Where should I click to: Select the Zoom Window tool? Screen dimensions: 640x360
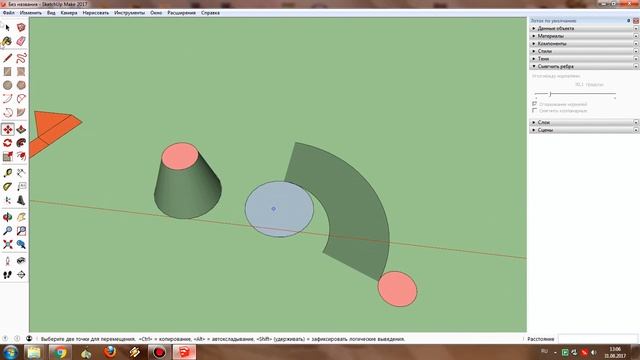click(21, 231)
